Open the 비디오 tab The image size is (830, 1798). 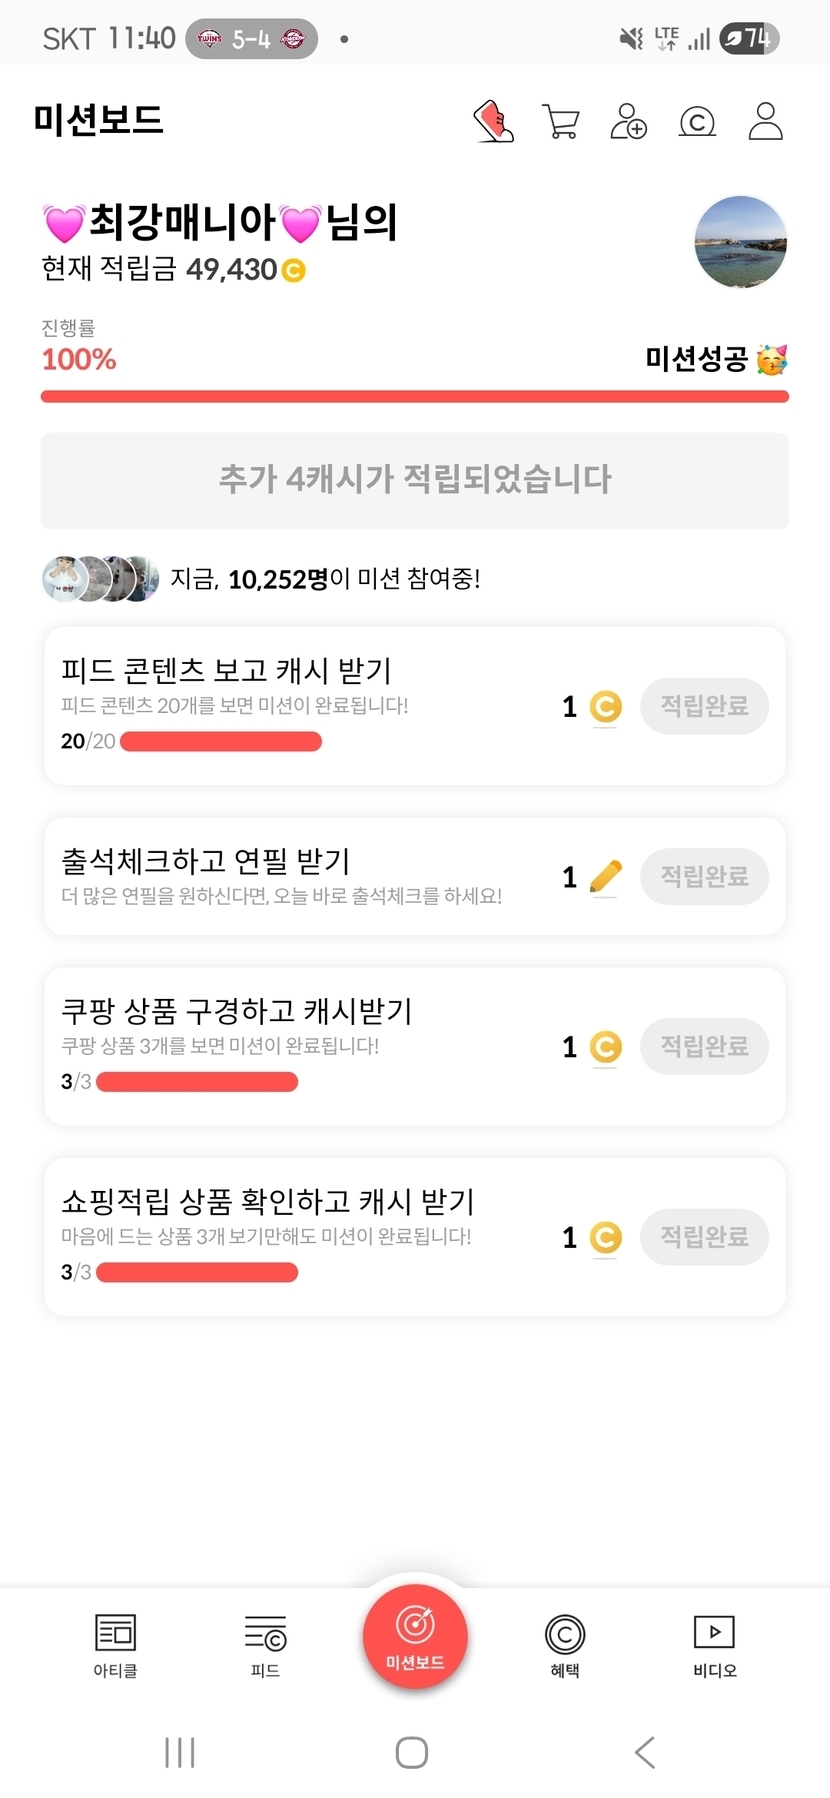[715, 1644]
